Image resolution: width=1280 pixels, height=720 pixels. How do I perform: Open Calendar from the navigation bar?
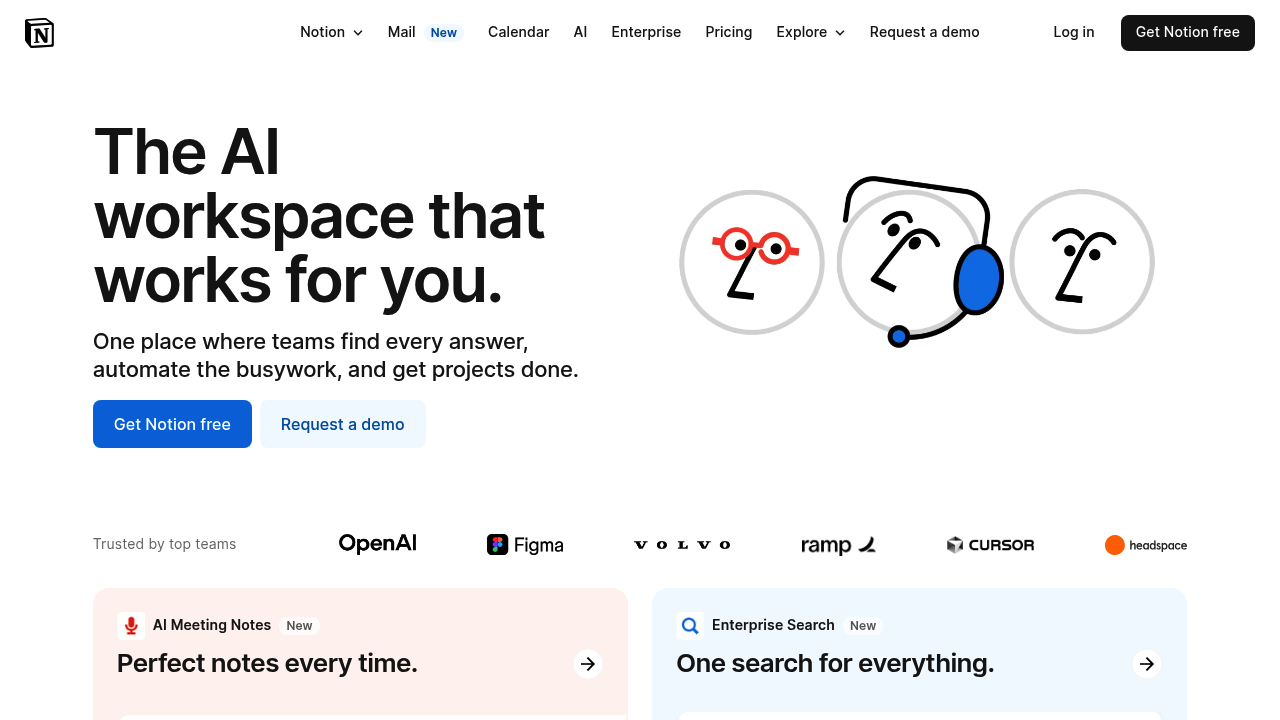(x=518, y=32)
